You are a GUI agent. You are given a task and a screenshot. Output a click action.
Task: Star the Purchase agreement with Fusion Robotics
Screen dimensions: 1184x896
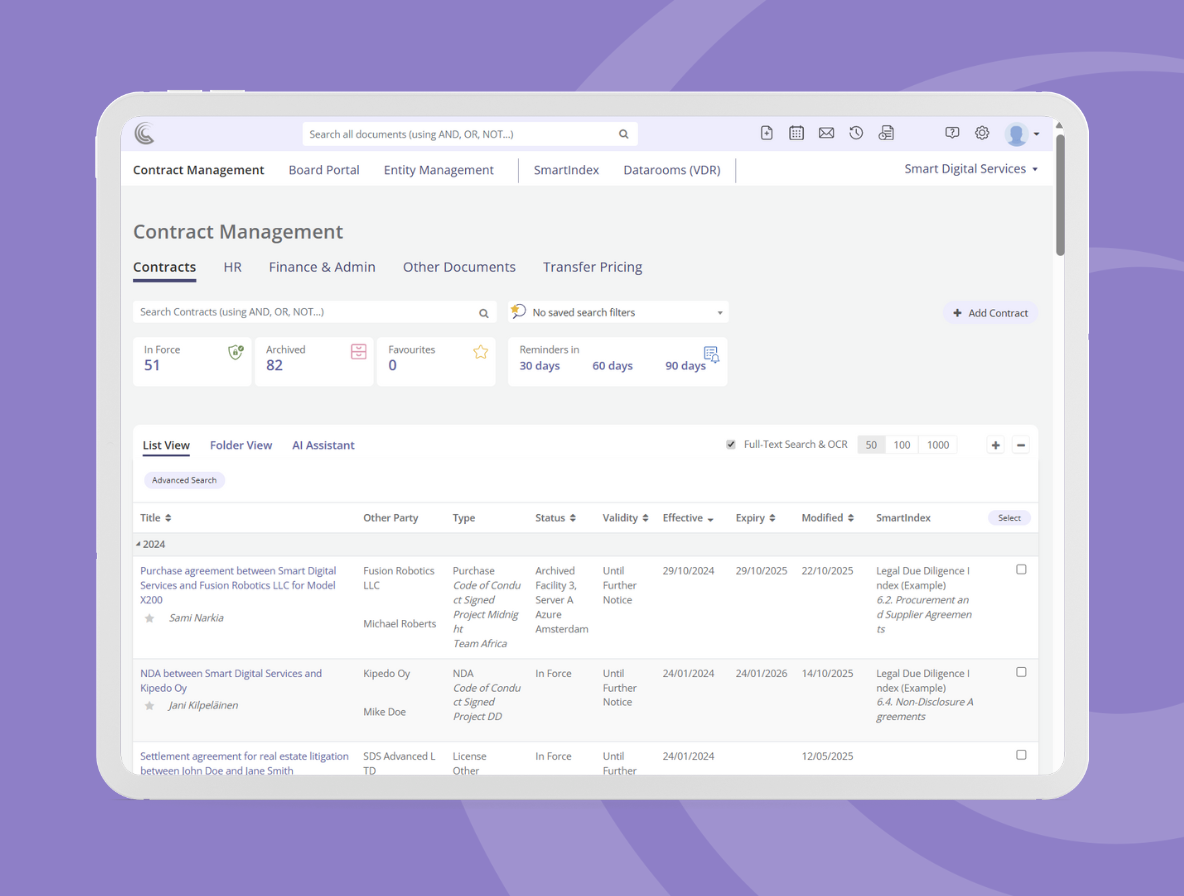click(x=148, y=618)
